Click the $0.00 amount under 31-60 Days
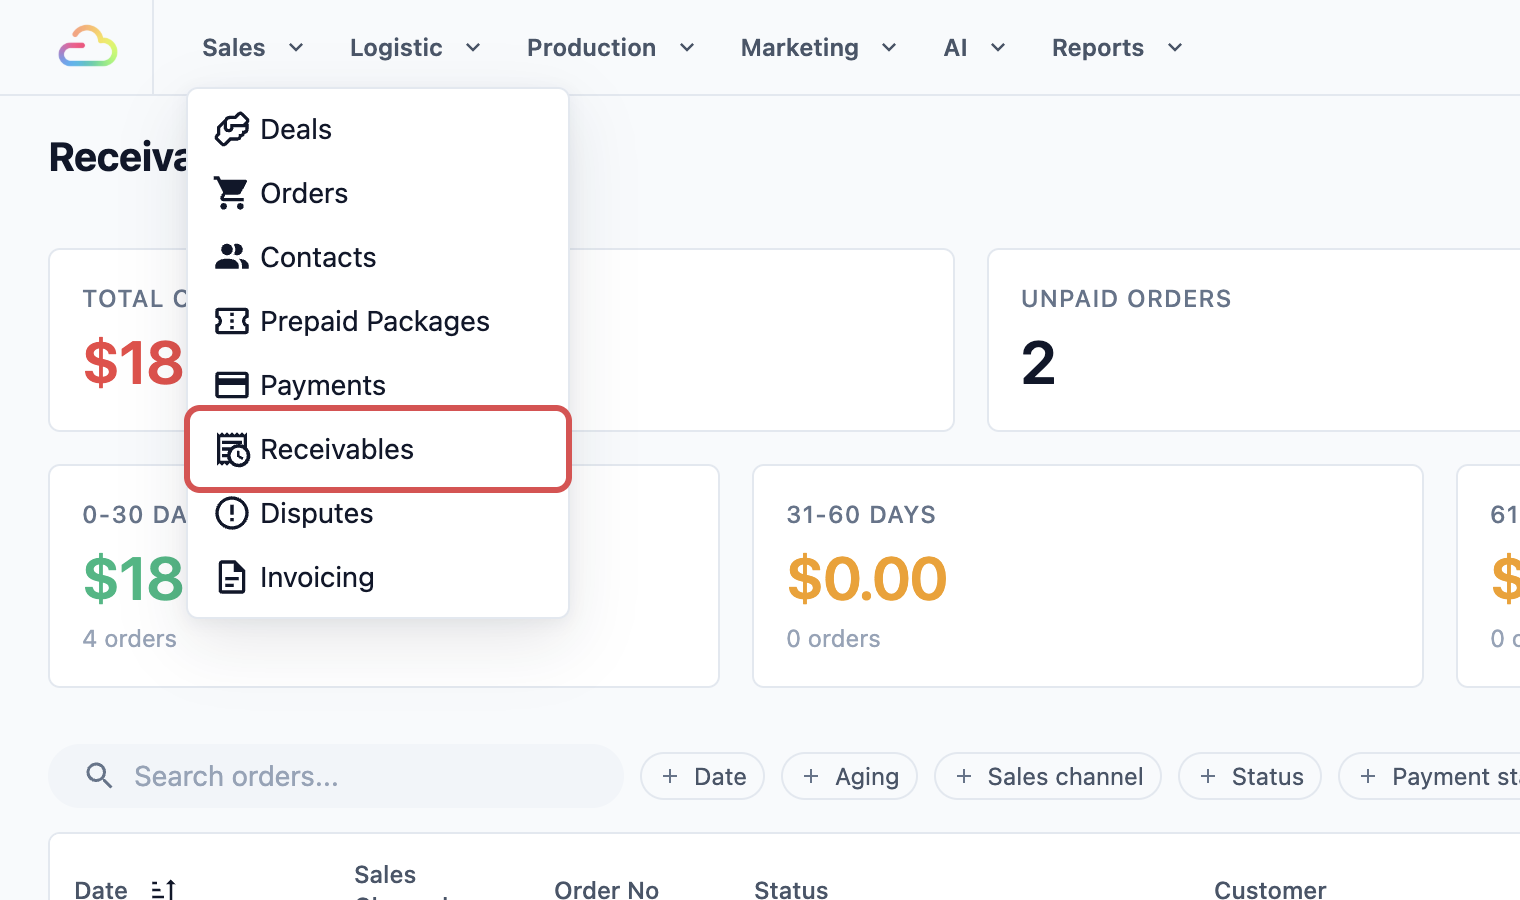 [867, 578]
